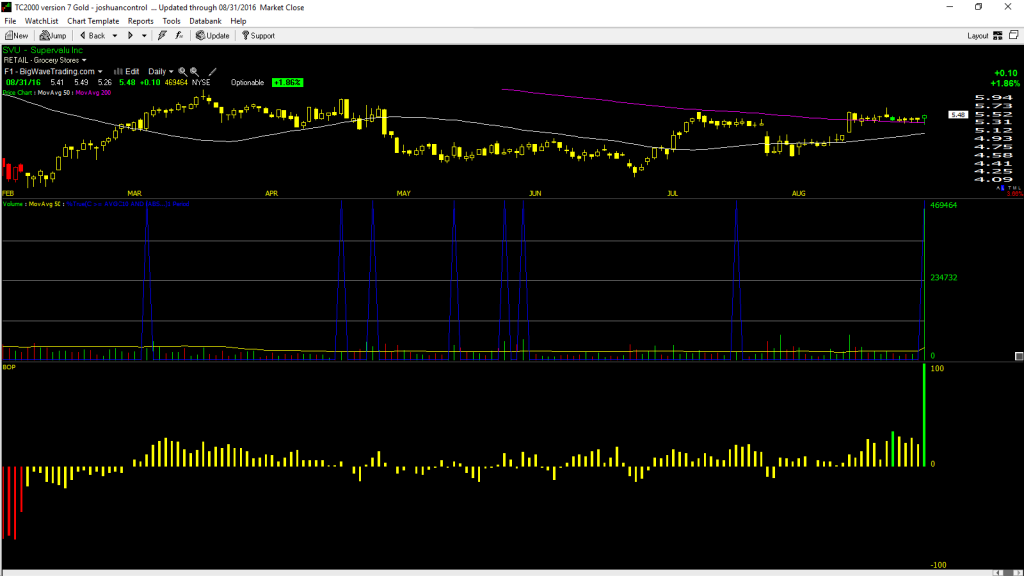
Task: Open the Jump symbol finder
Action: pos(53,36)
